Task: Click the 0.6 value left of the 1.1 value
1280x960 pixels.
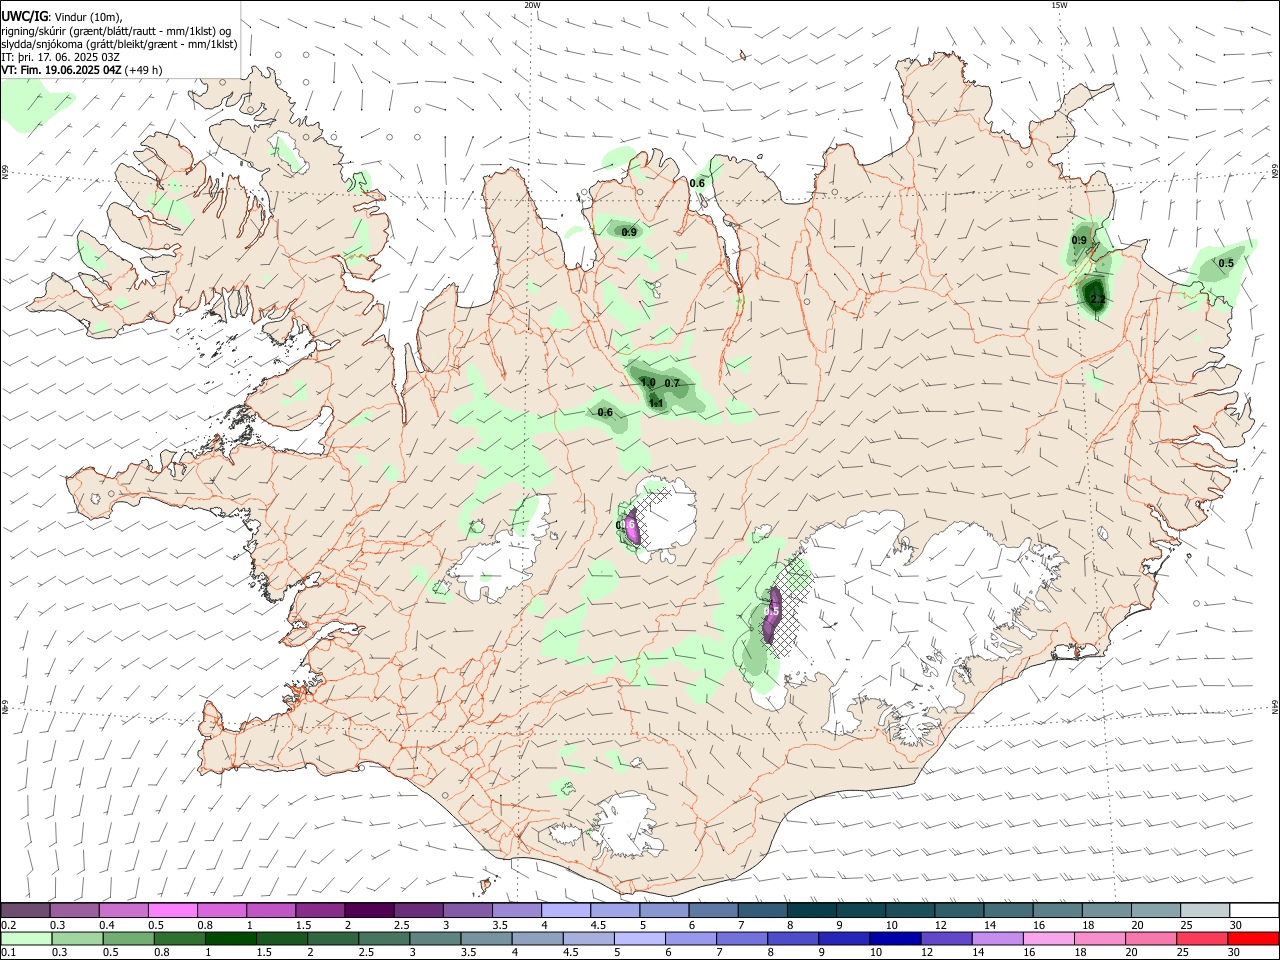Action: tap(605, 412)
